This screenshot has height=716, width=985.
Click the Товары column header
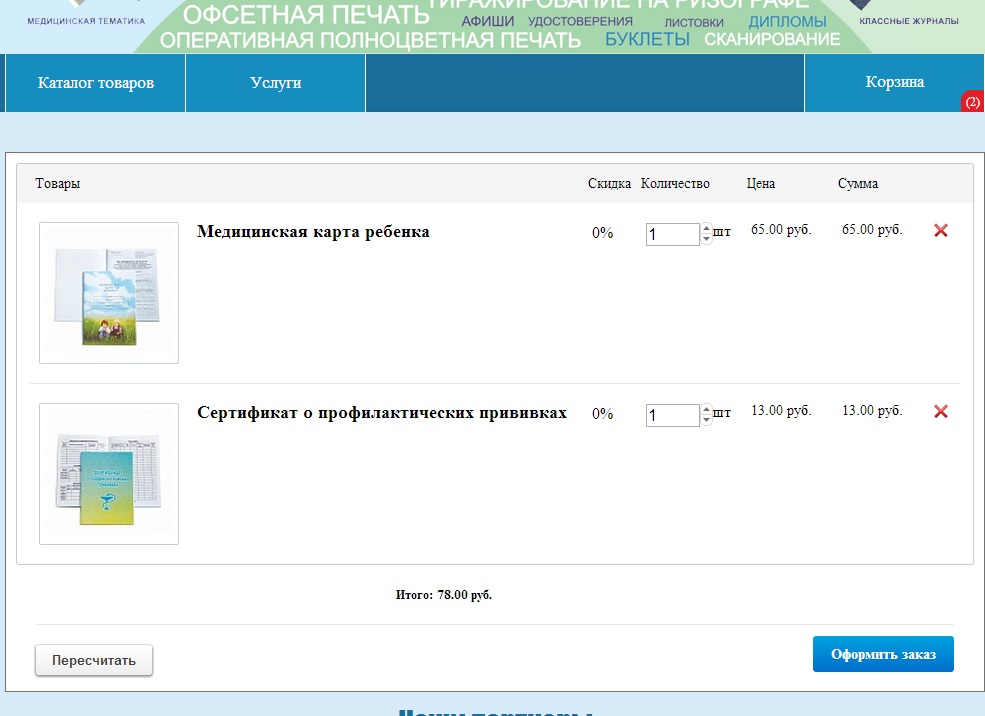[x=58, y=183]
